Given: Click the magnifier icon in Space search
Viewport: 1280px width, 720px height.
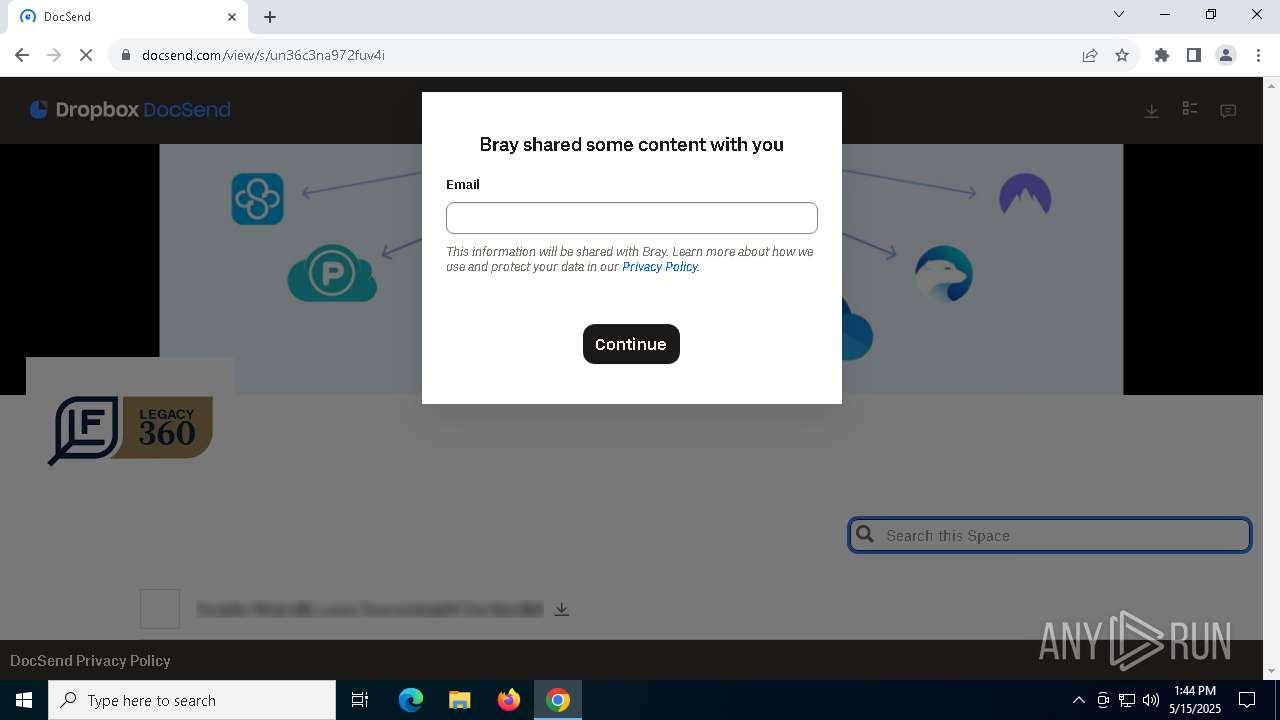Looking at the screenshot, I should pos(866,535).
